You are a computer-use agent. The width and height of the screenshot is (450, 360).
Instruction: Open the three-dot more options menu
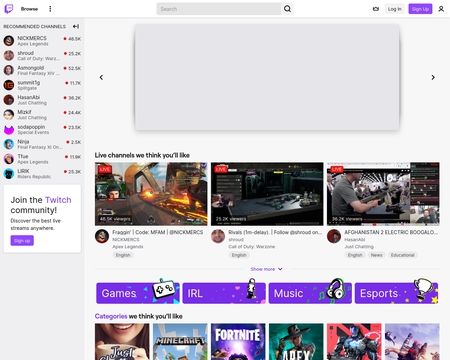point(50,9)
